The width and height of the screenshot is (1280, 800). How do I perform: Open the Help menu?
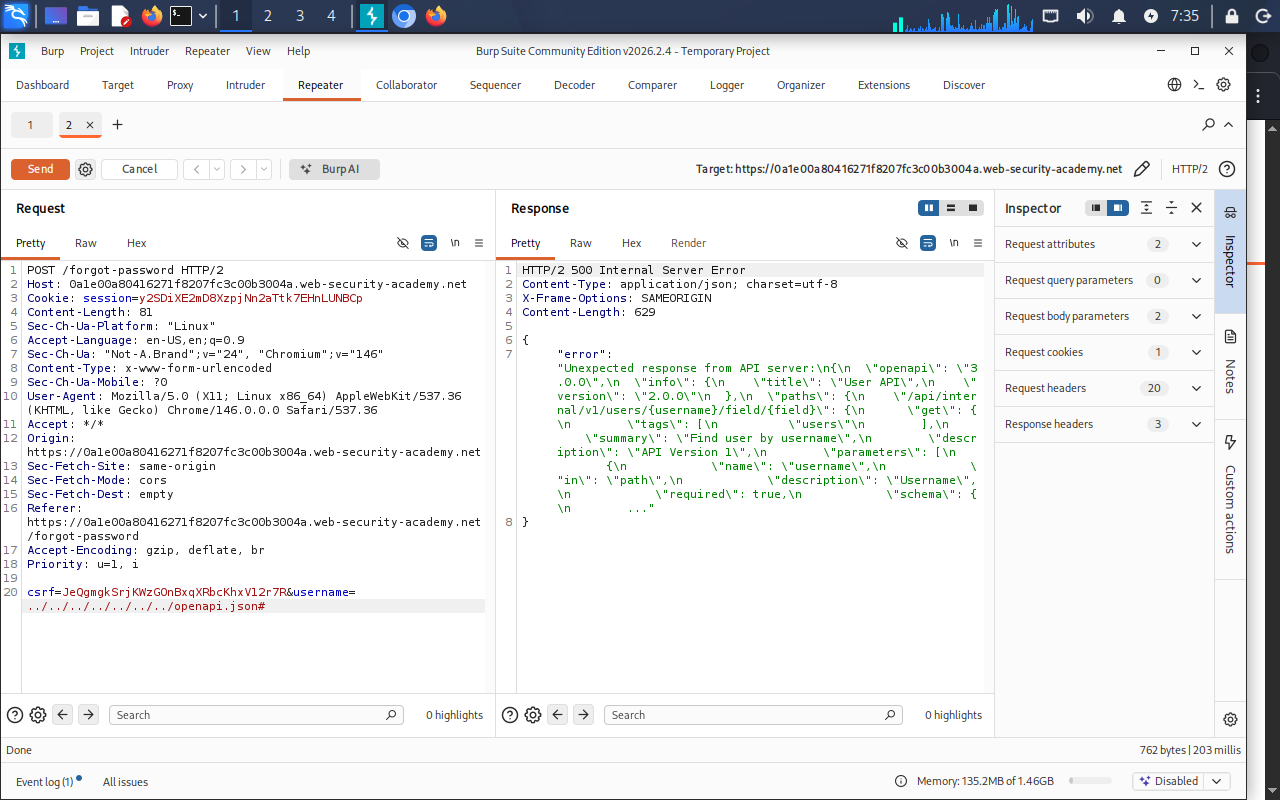pyautogui.click(x=298, y=51)
